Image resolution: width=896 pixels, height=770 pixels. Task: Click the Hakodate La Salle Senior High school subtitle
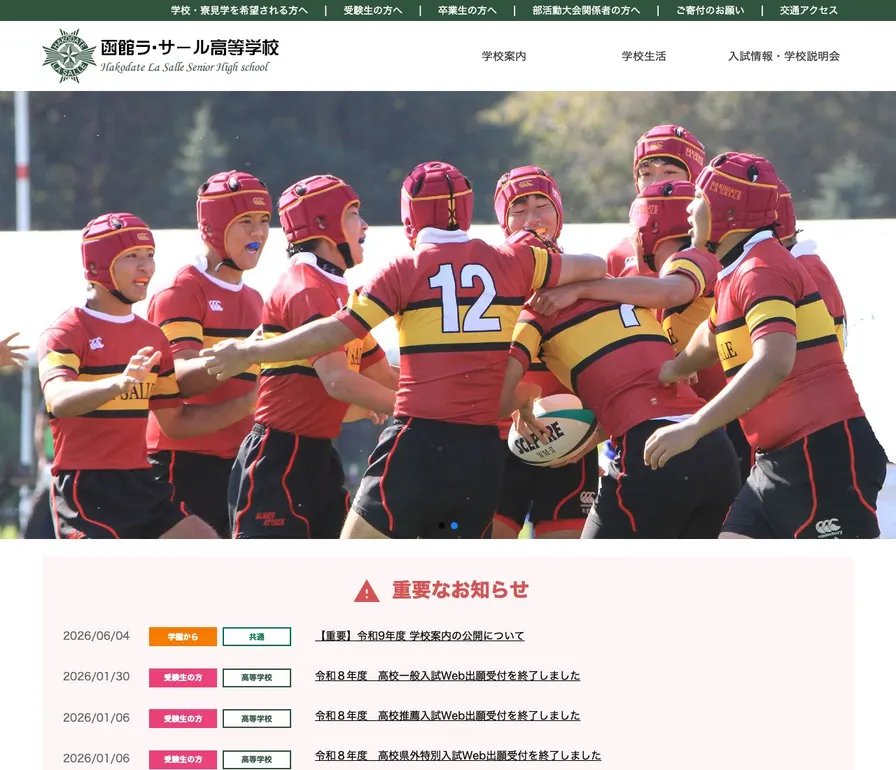pos(185,67)
